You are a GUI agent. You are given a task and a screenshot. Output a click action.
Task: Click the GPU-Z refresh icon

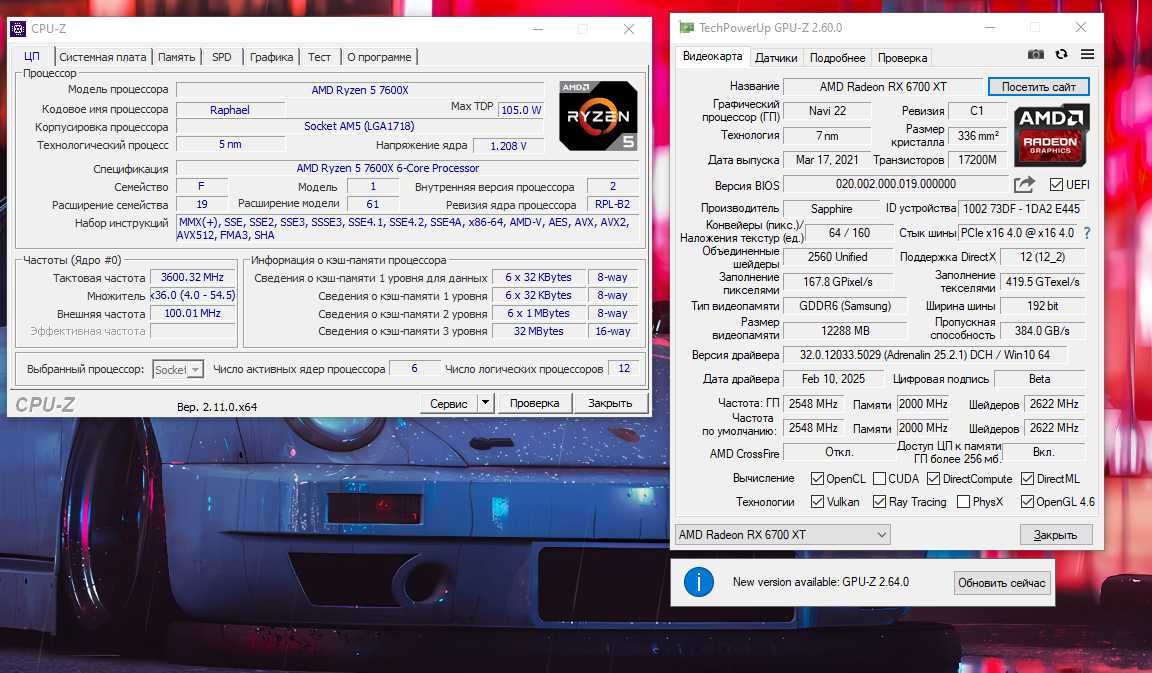coord(1061,54)
